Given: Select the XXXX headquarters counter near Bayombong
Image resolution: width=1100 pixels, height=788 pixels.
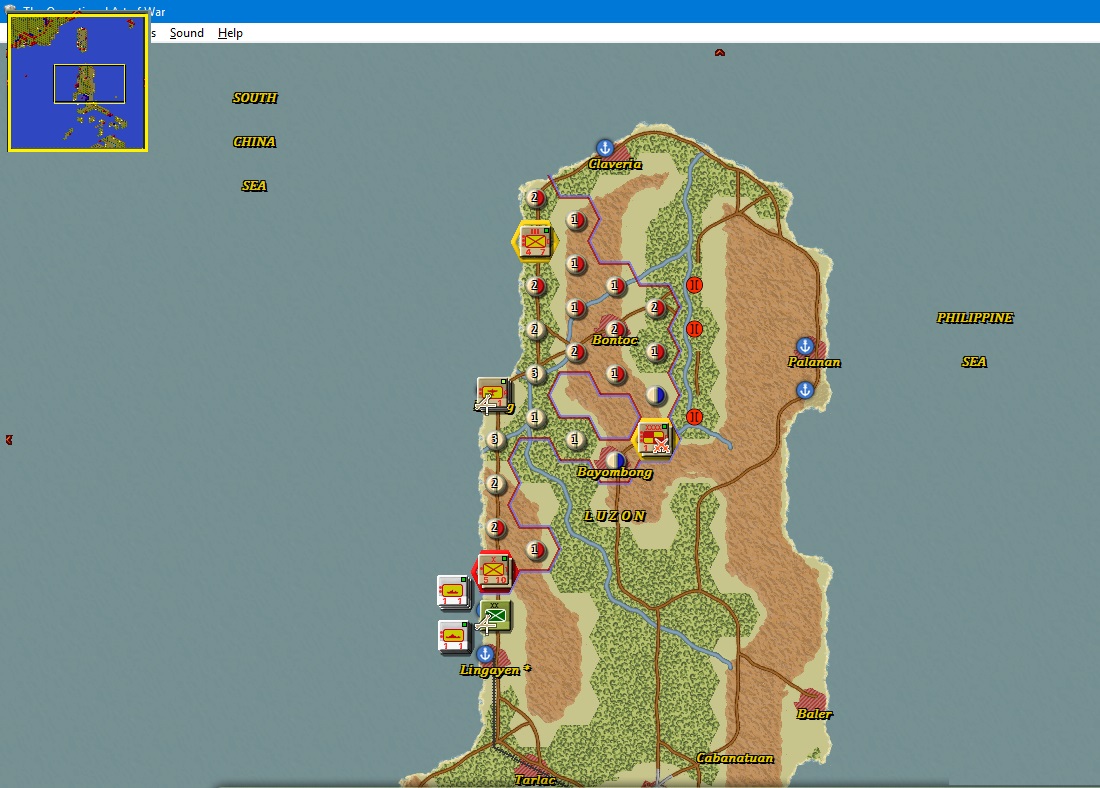Looking at the screenshot, I should click(654, 438).
